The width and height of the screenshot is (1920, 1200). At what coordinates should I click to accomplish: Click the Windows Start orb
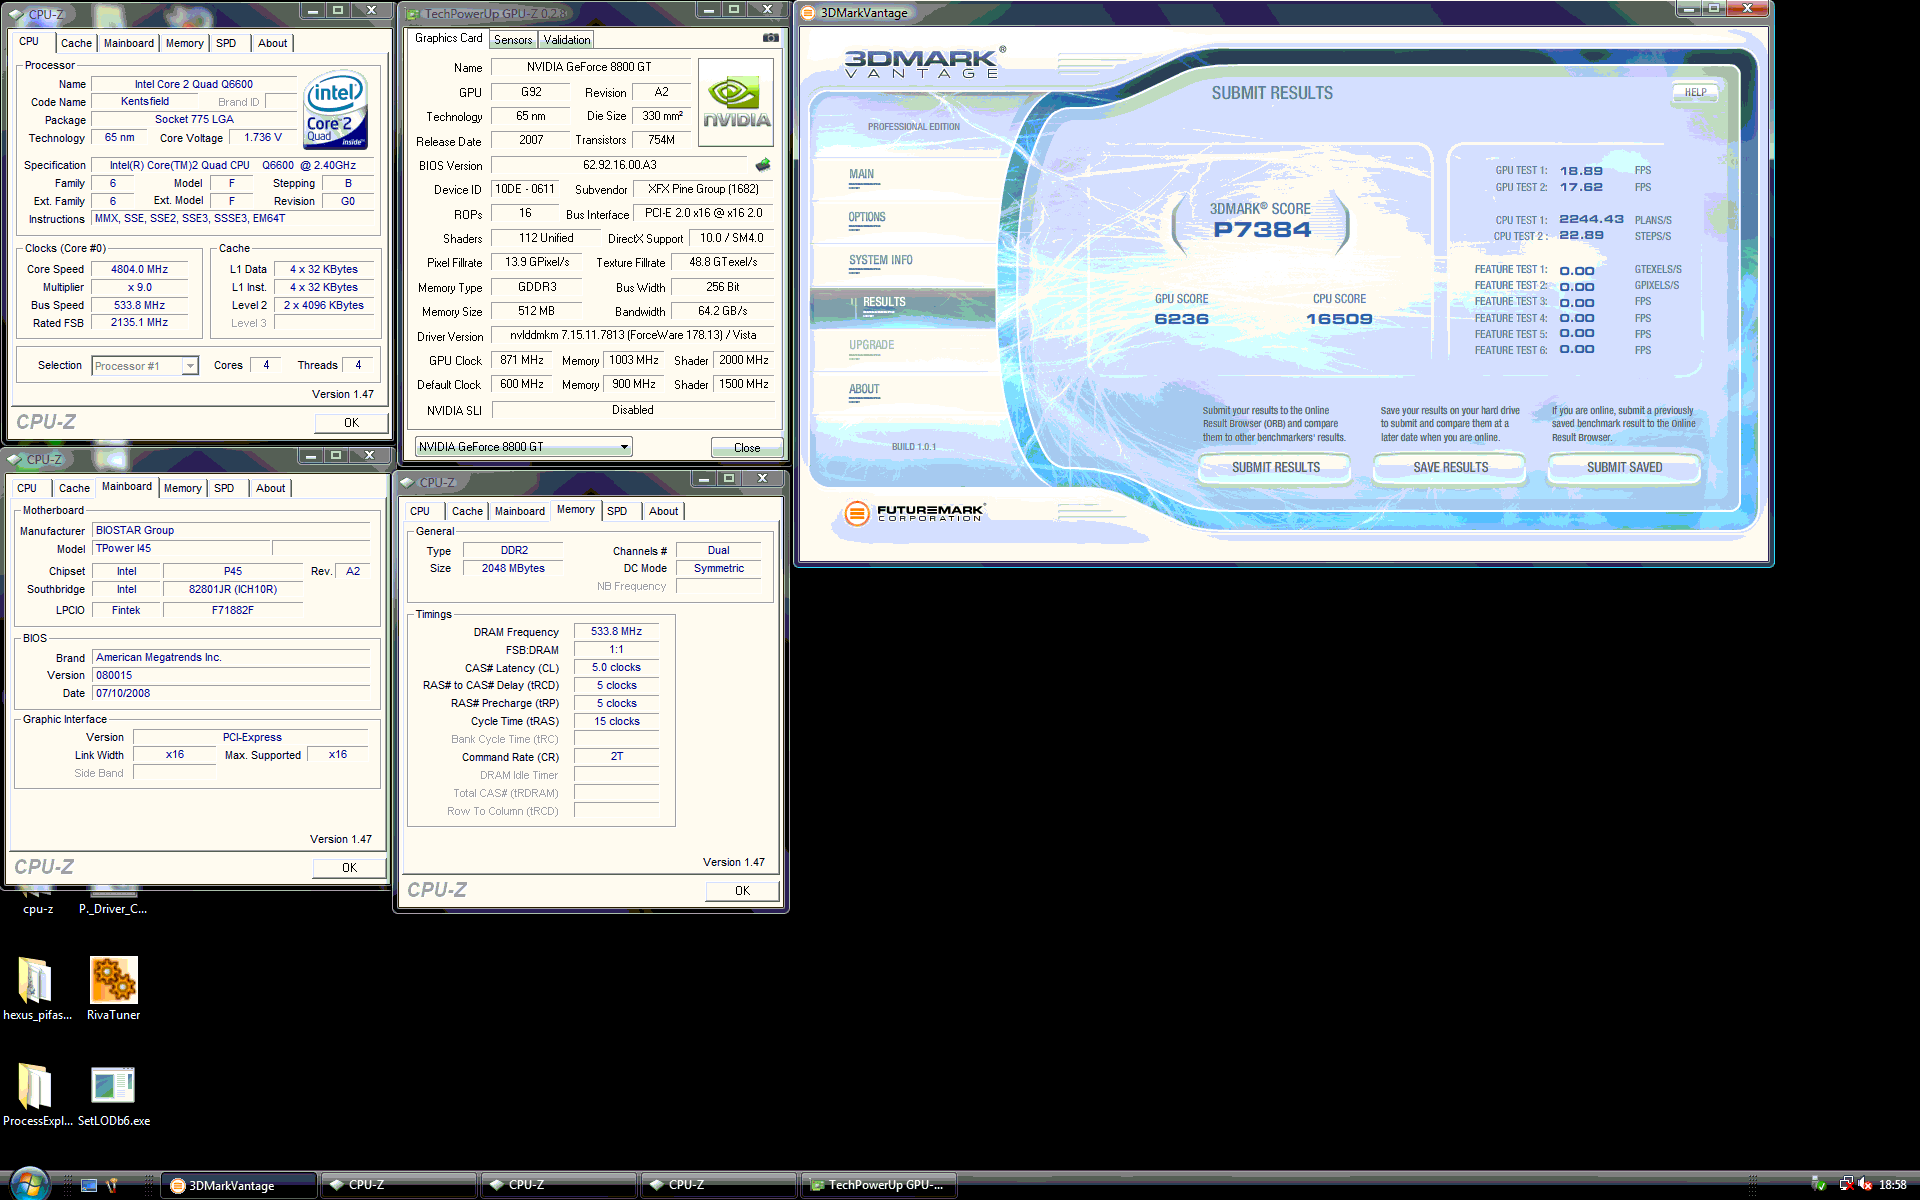(28, 1184)
